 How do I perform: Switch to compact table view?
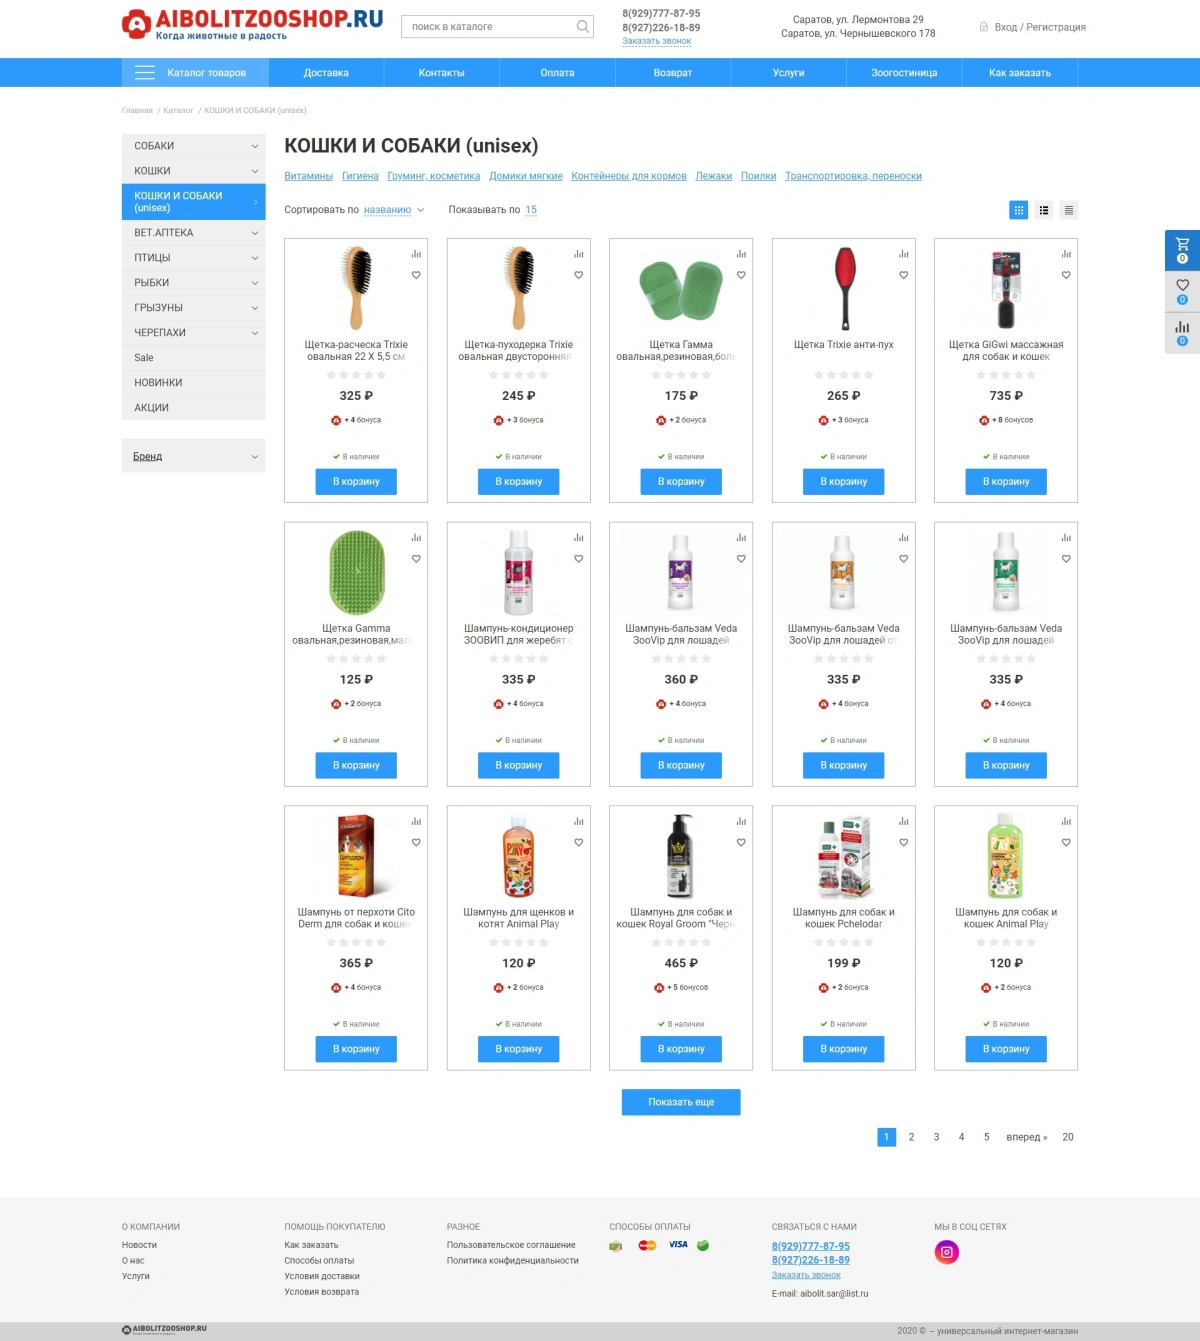tap(1069, 210)
